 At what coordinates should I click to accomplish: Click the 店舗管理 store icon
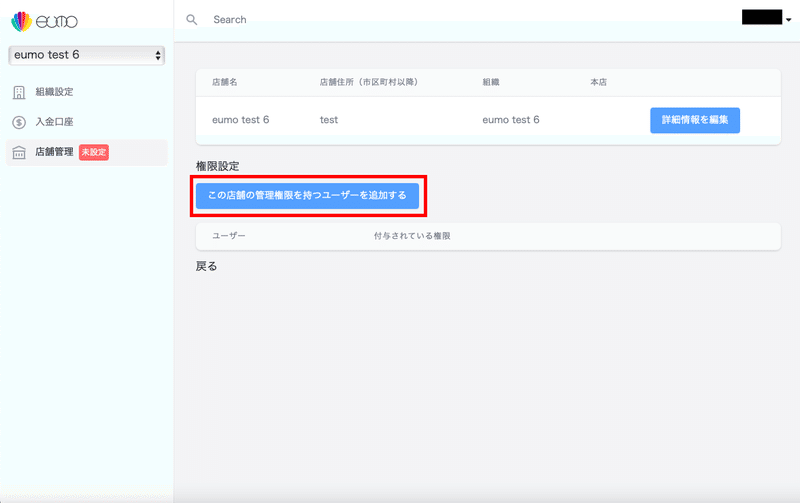[19, 152]
